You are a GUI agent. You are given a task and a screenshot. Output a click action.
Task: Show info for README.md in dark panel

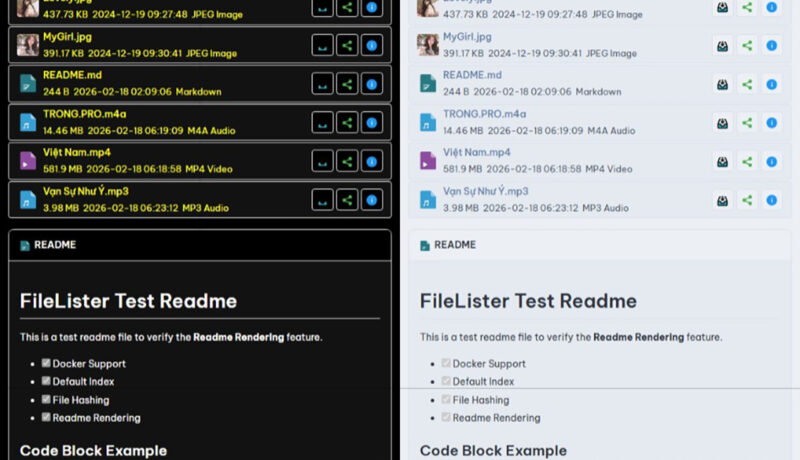tap(372, 84)
